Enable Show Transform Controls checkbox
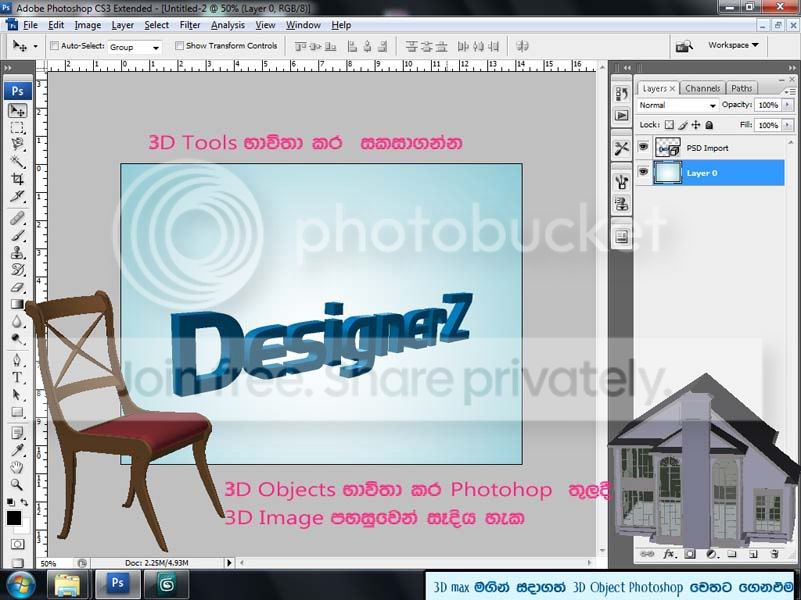801x600 pixels. (x=179, y=46)
